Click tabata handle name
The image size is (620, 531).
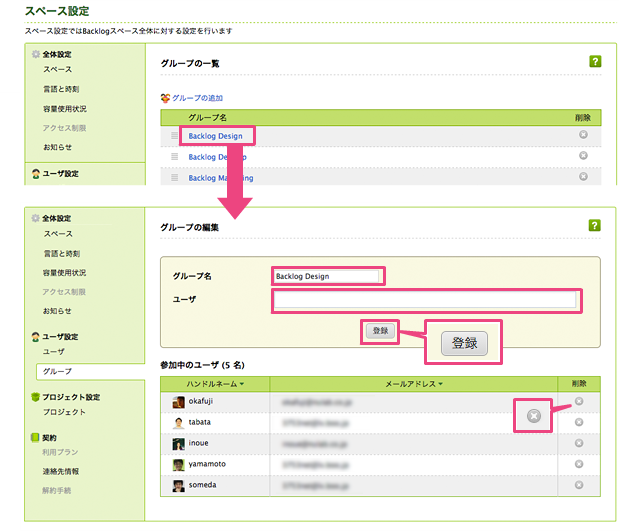(200, 422)
